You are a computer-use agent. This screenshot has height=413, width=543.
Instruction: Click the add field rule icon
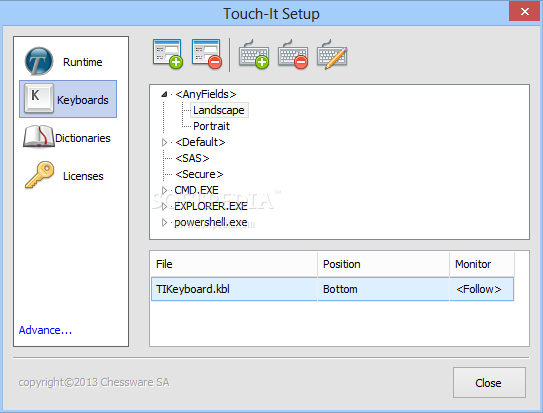pyautogui.click(x=168, y=54)
